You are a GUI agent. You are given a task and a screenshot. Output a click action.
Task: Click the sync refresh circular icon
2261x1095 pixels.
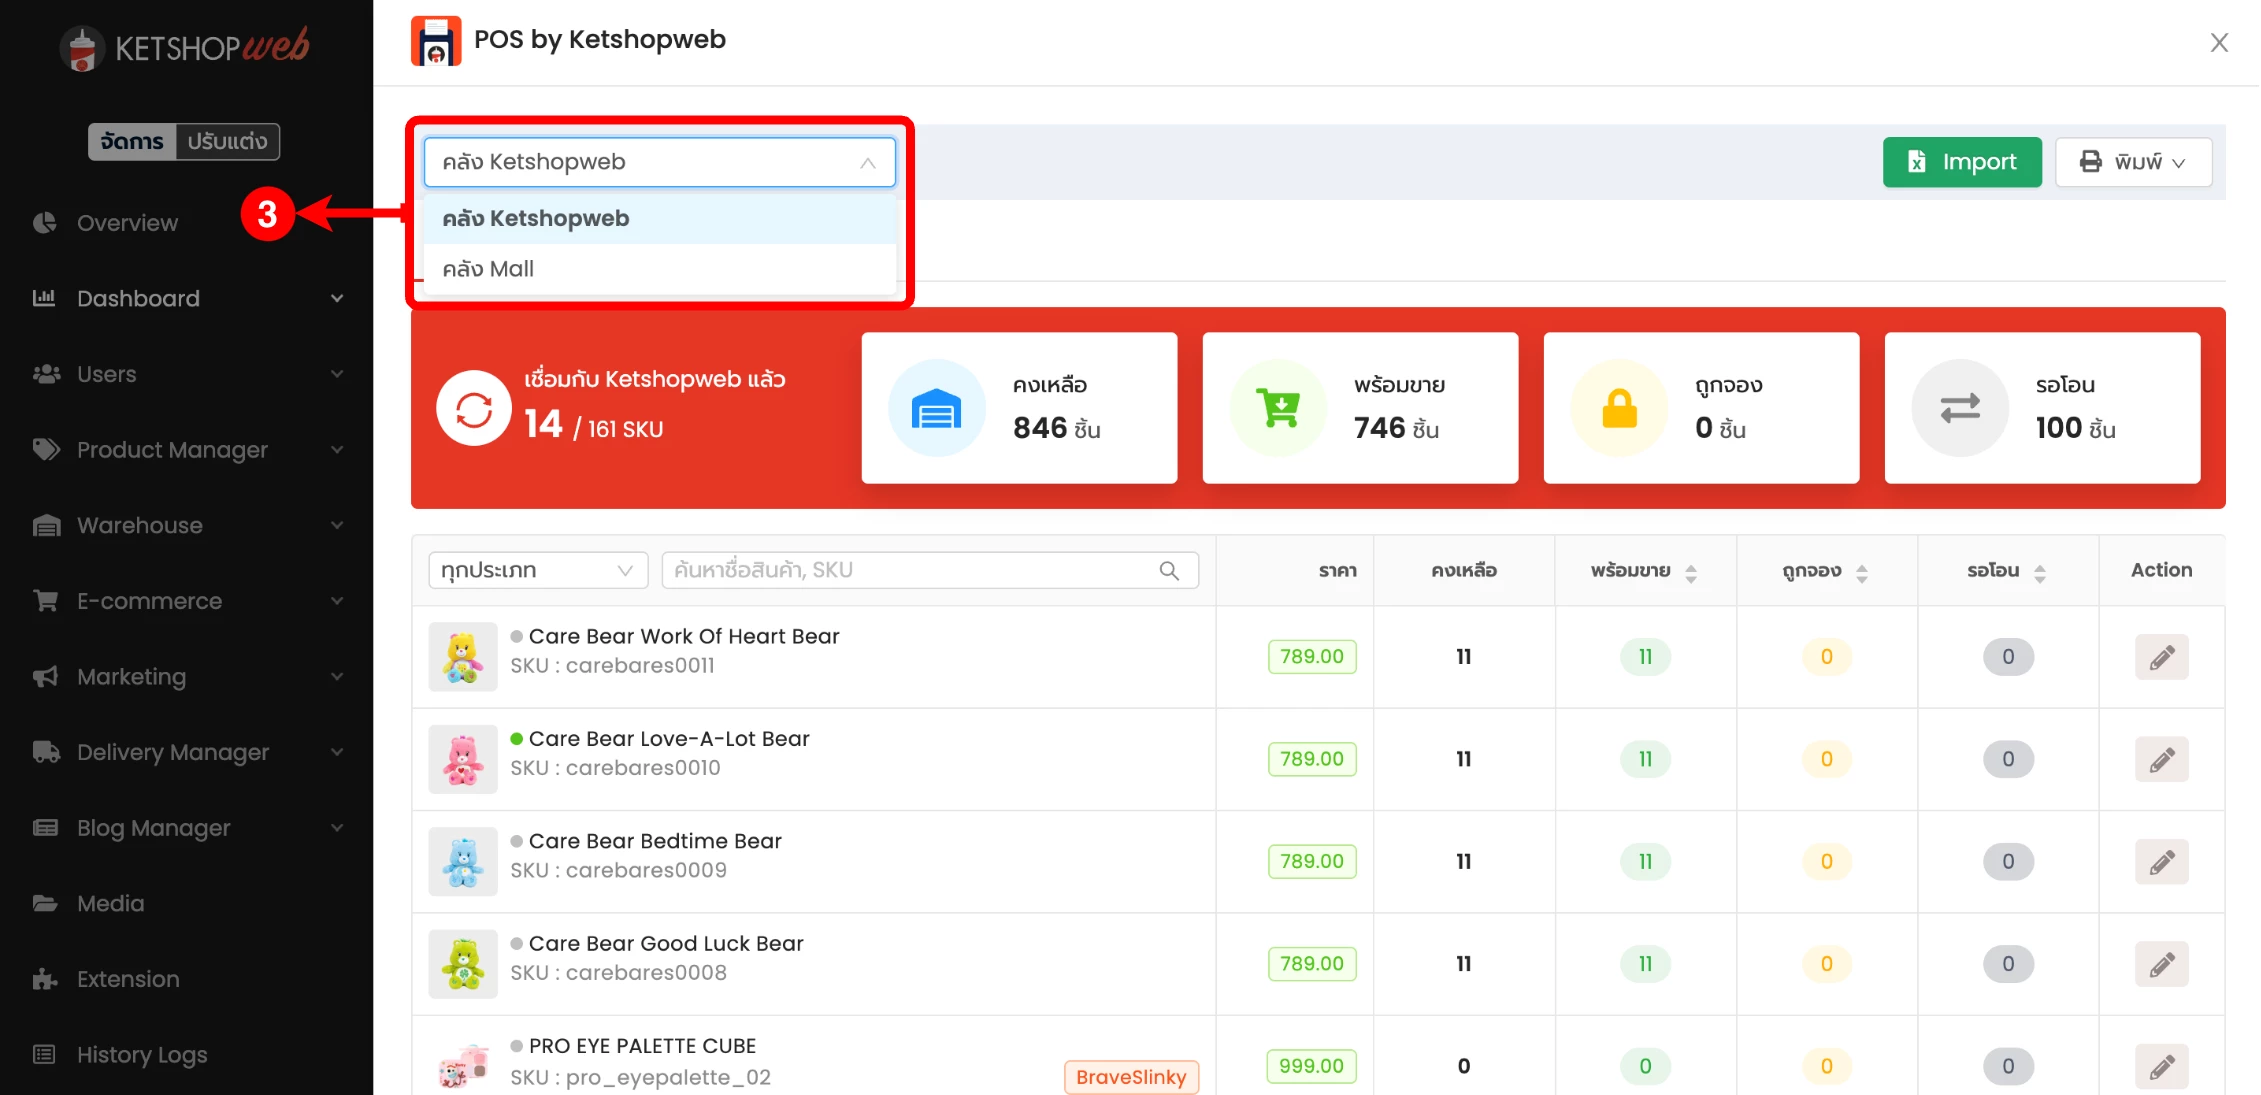pos(474,409)
